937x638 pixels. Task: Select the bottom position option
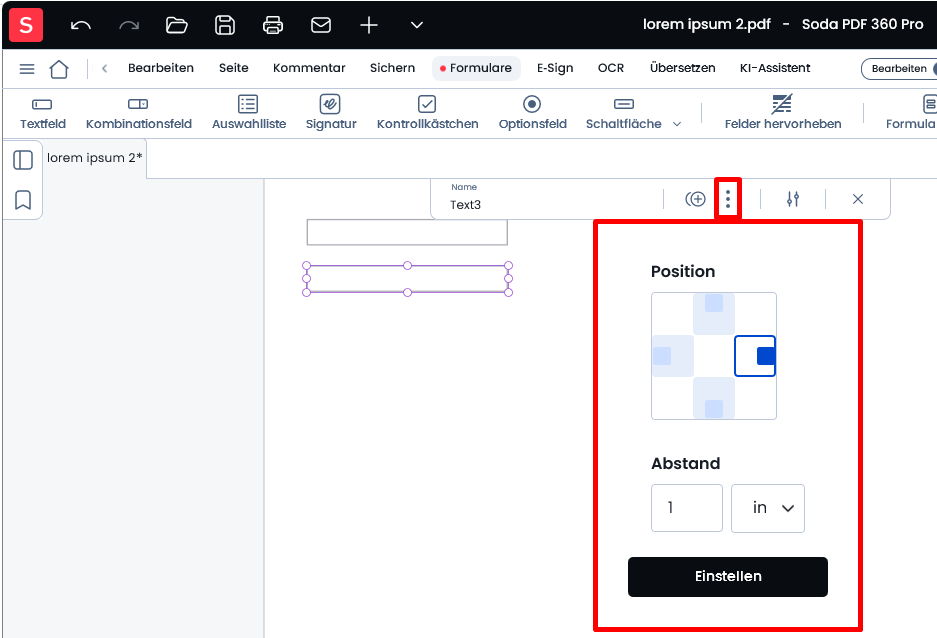714,398
